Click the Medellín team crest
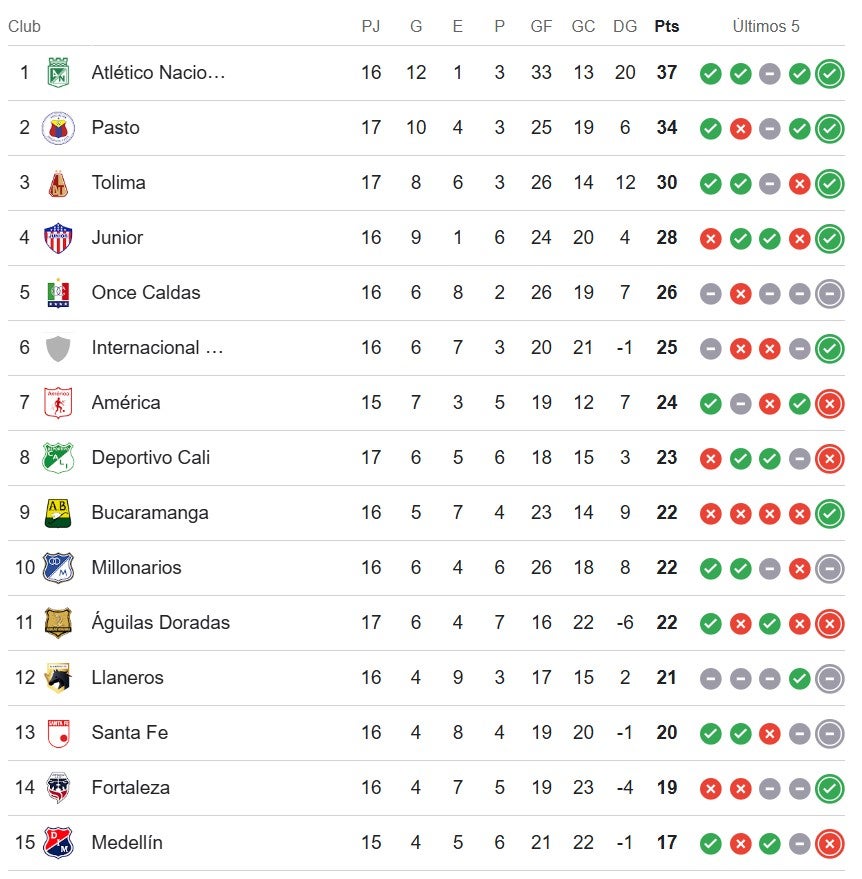The width and height of the screenshot is (862, 879). (x=58, y=843)
